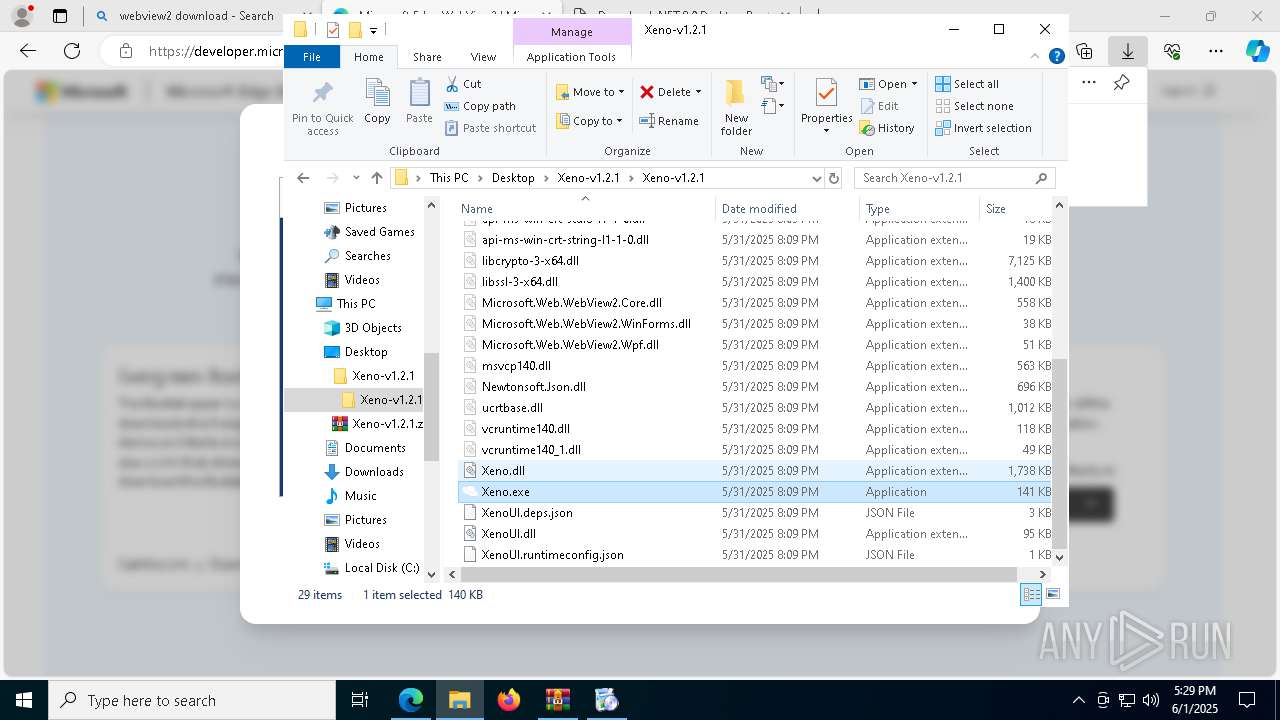
Task: Refresh the Explorer address bar
Action: [x=834, y=178]
